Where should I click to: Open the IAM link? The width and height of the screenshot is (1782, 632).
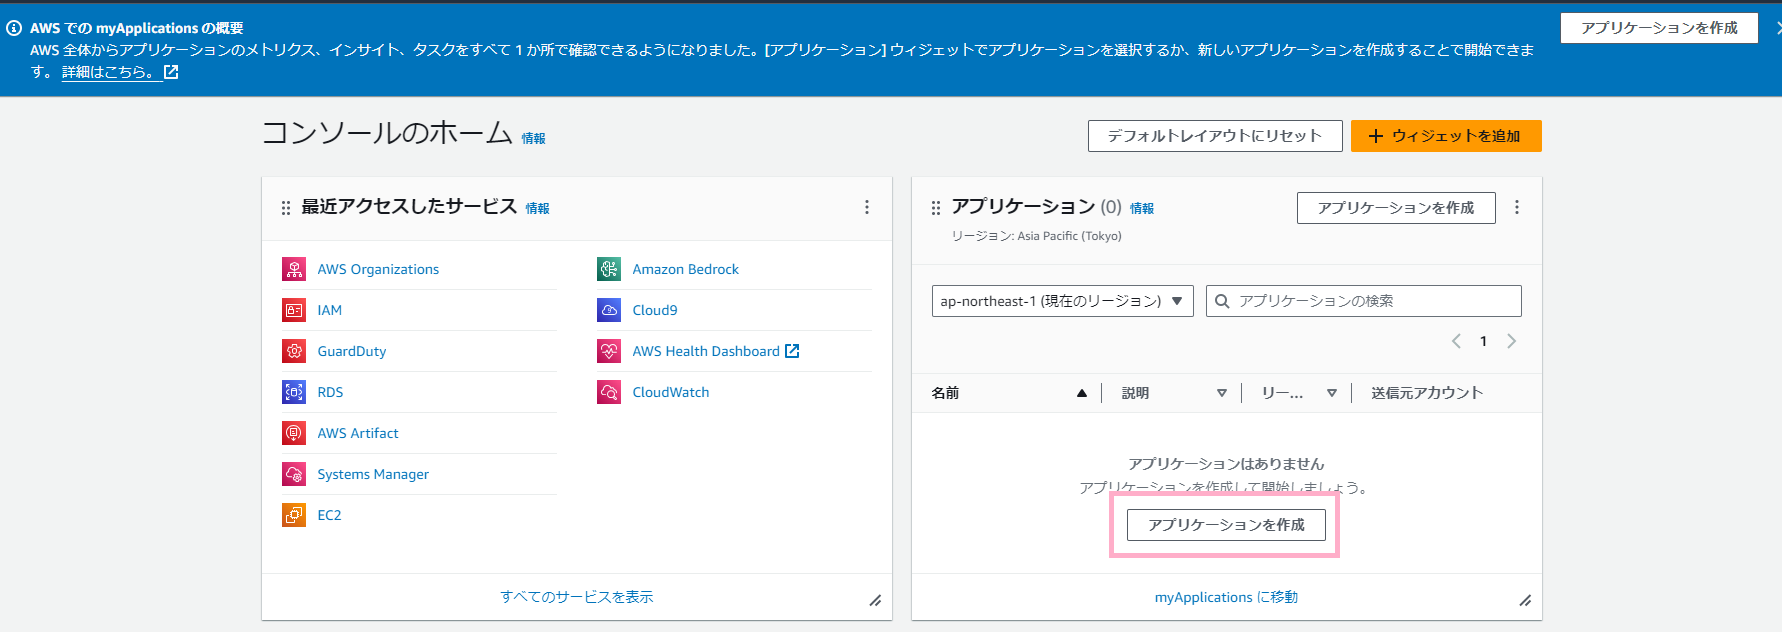click(330, 310)
